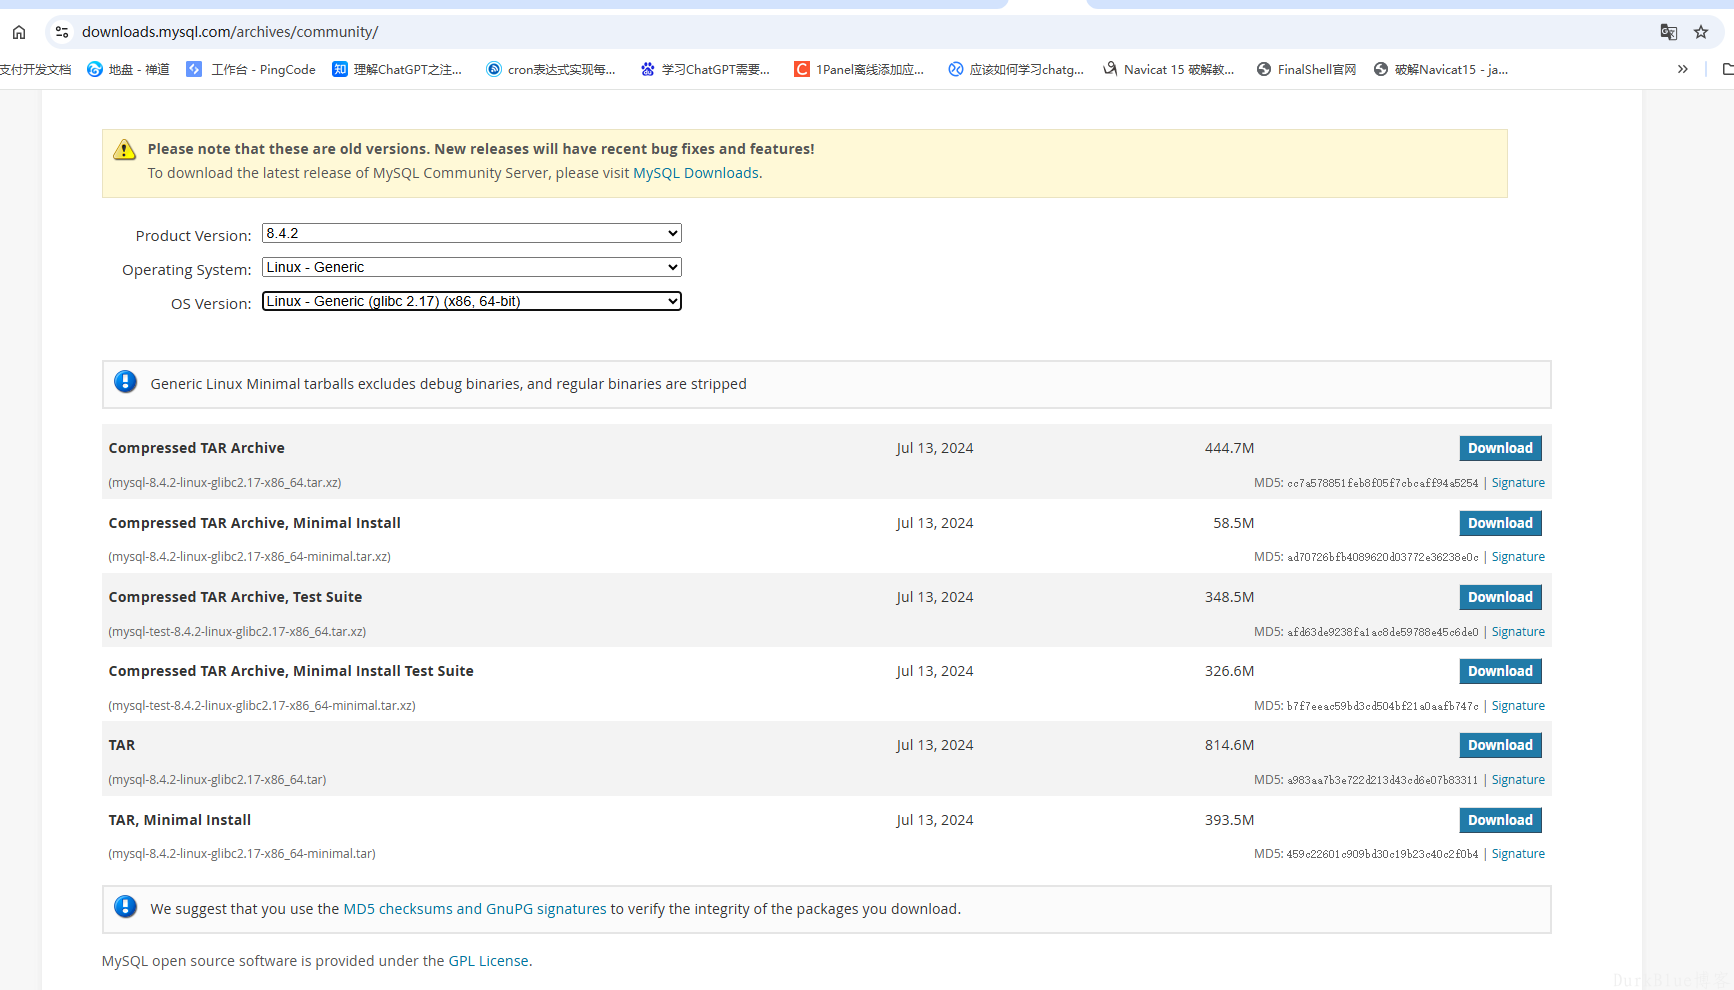
Task: Open 支付开发文档 bookmark
Action: pos(36,69)
